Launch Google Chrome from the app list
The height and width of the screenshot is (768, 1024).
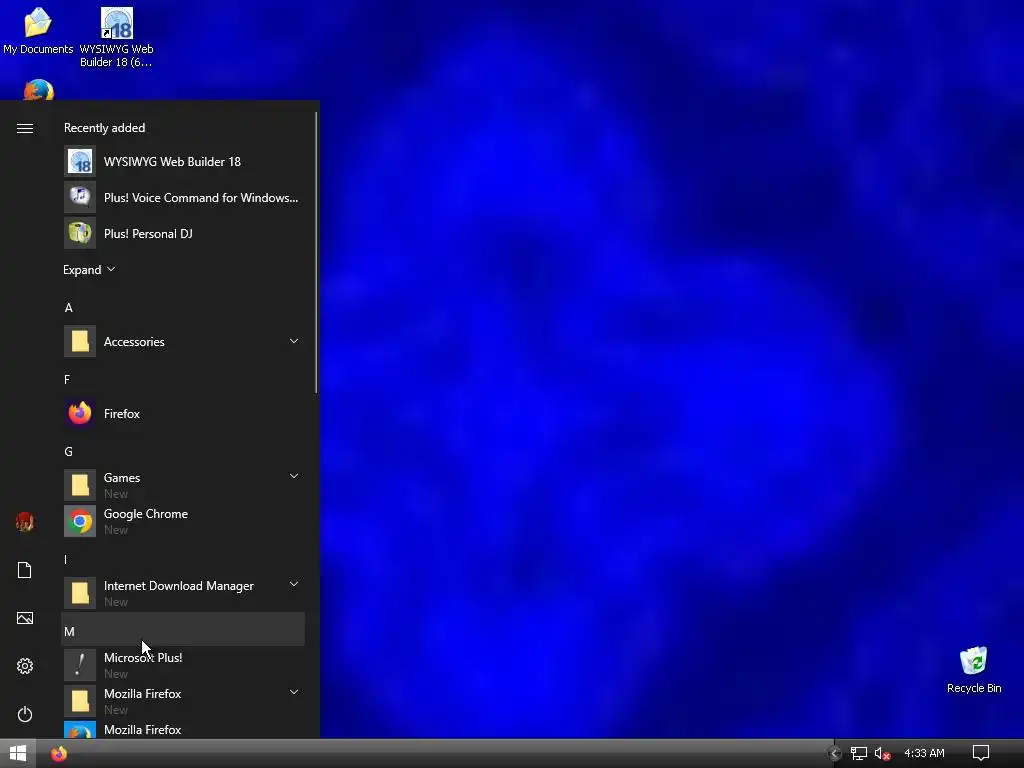point(184,521)
